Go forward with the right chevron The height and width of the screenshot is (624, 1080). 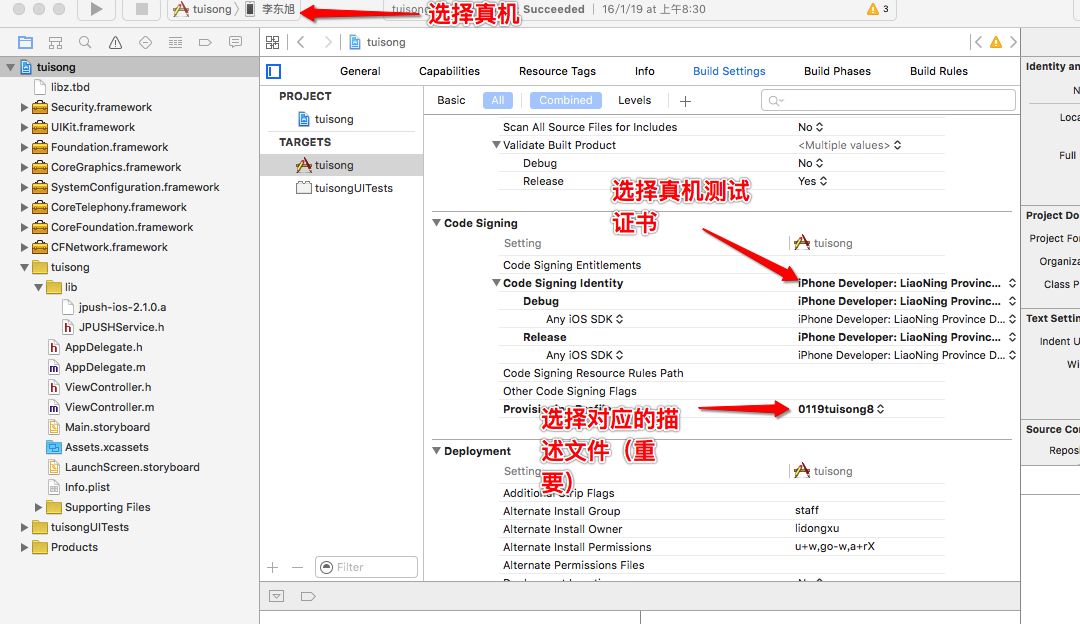[x=328, y=42]
